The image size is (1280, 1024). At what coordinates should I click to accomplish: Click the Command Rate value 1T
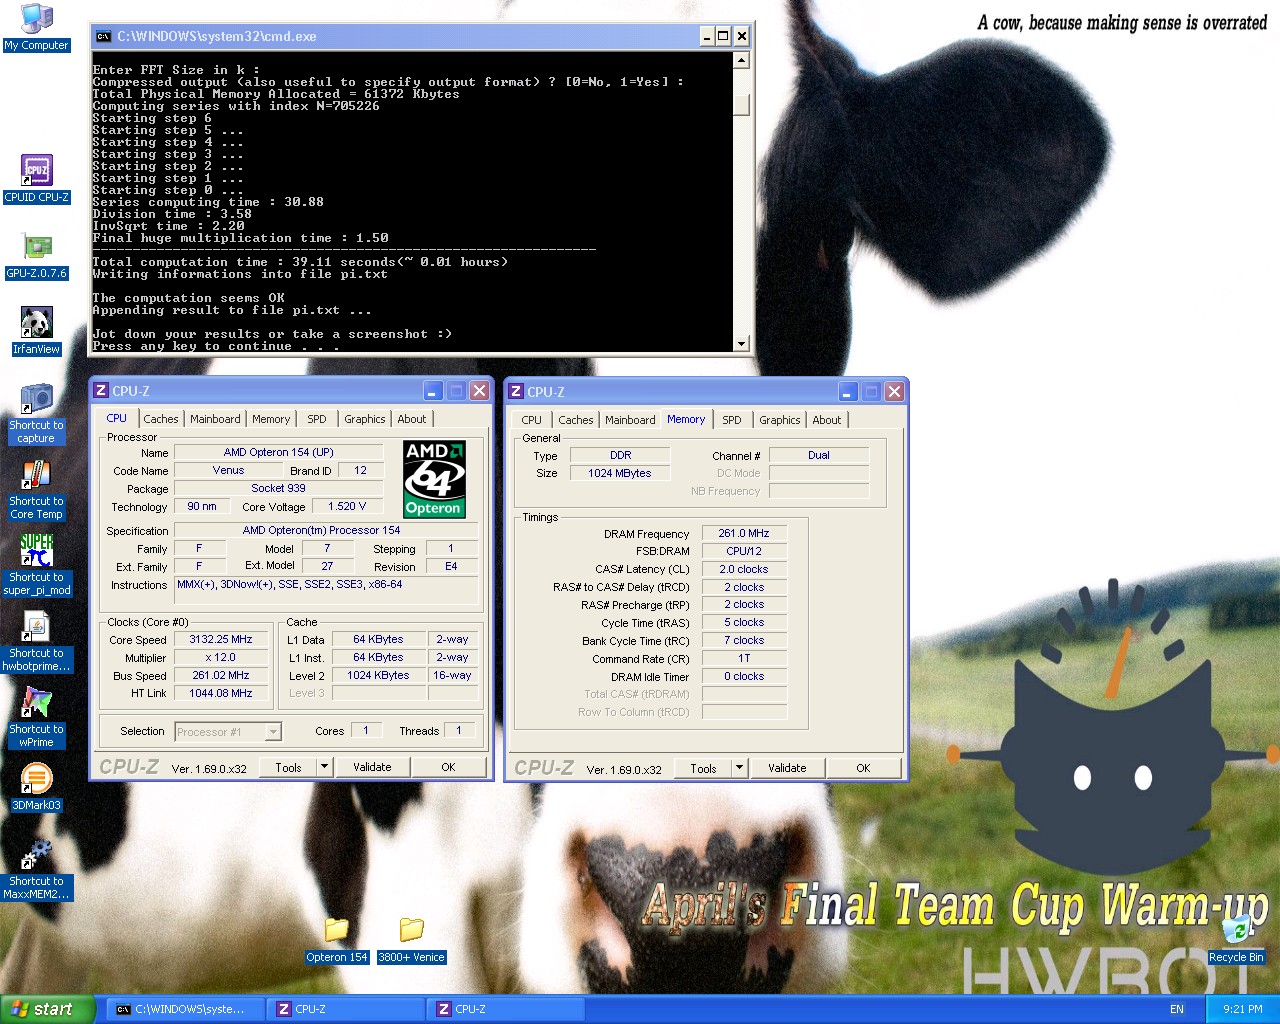[744, 659]
